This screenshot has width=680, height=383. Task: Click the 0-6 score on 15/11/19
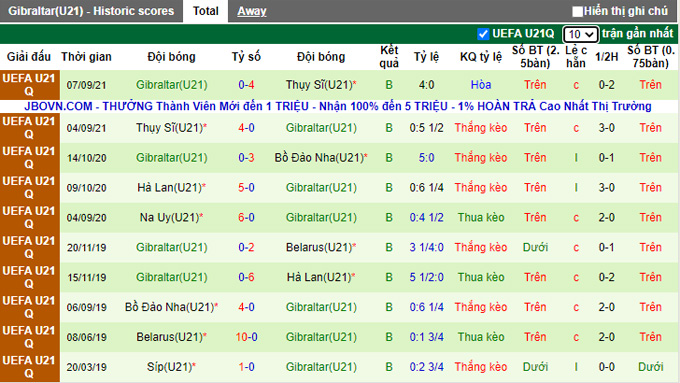point(246,277)
